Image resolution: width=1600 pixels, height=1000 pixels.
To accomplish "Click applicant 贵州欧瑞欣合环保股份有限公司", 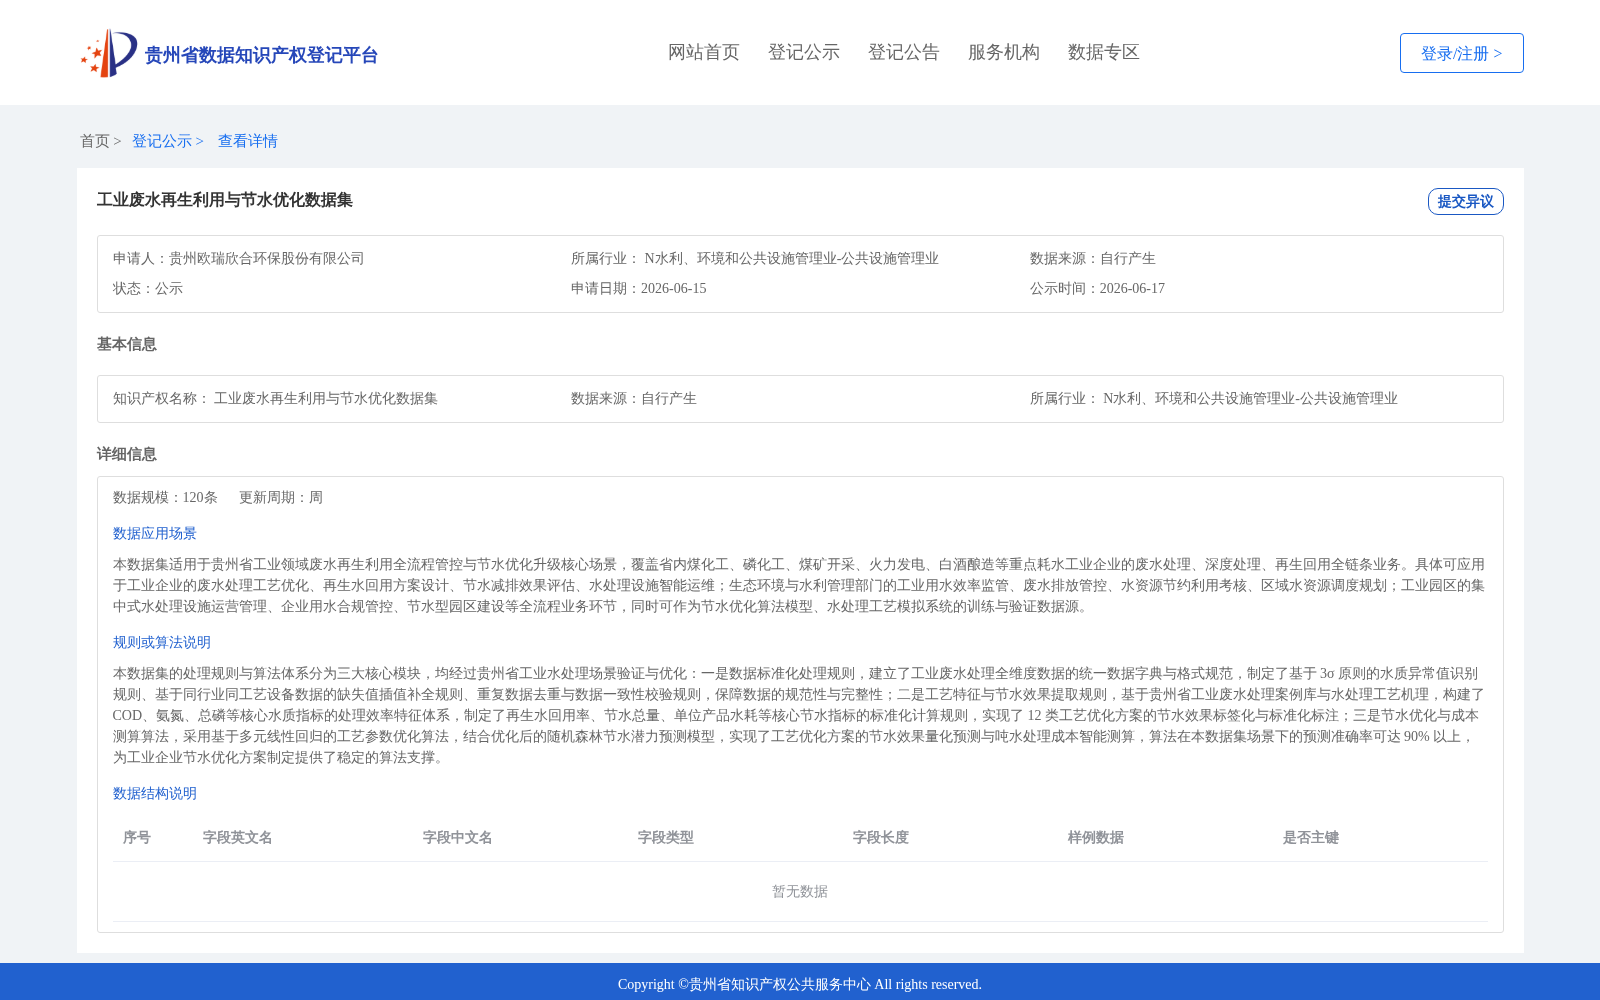I will click(x=266, y=258).
